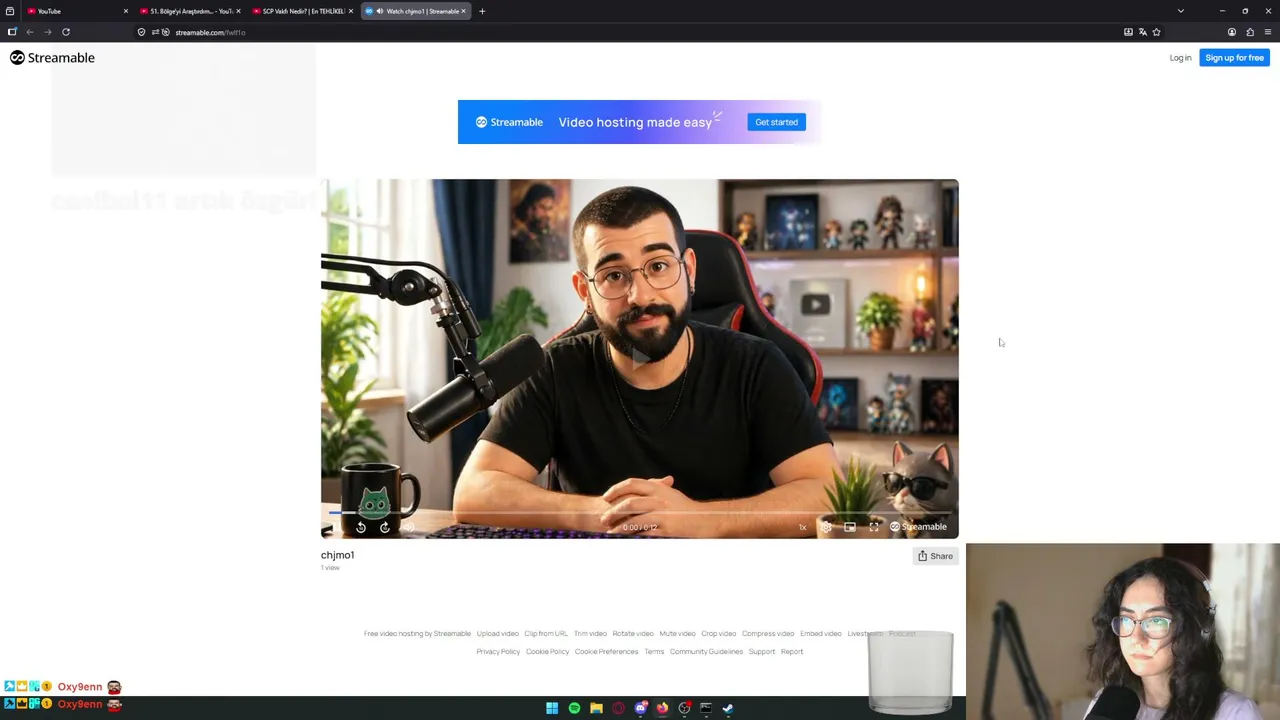Viewport: 1280px width, 720px height.
Task: Open File Explorer from the taskbar
Action: 596,708
